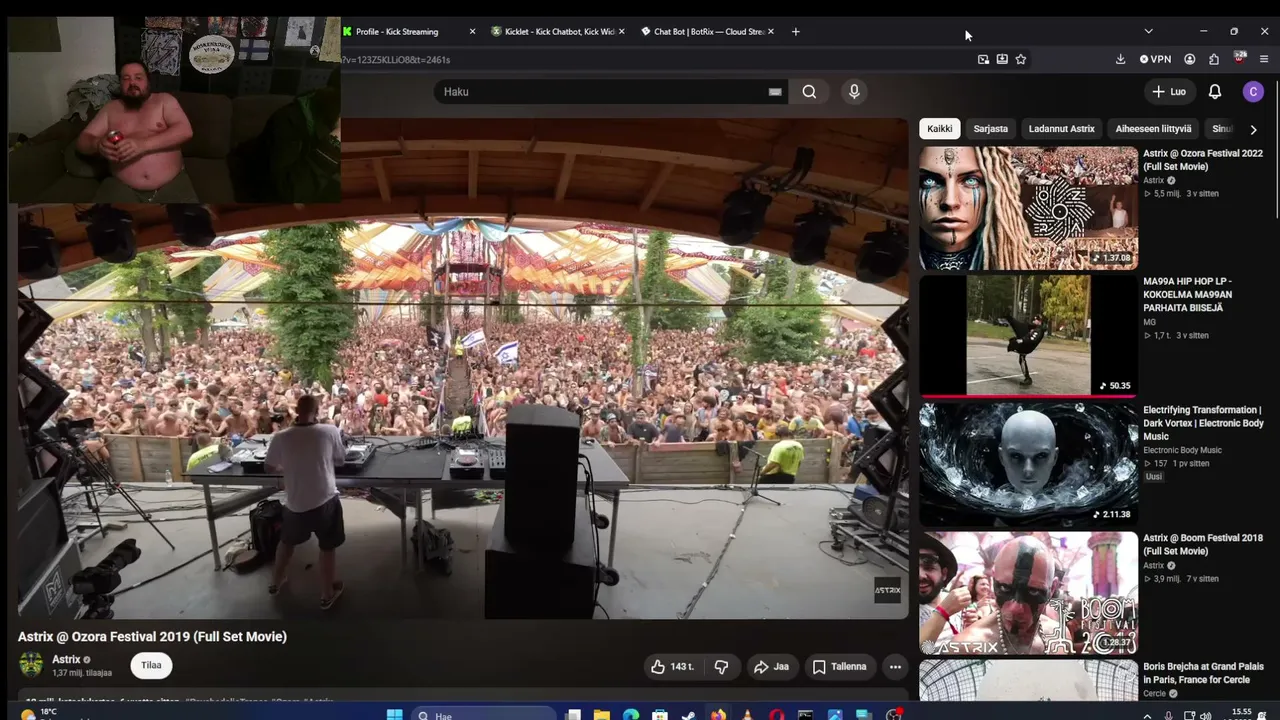
Task: Open Microsoft Edge from the taskbar
Action: tap(631, 715)
